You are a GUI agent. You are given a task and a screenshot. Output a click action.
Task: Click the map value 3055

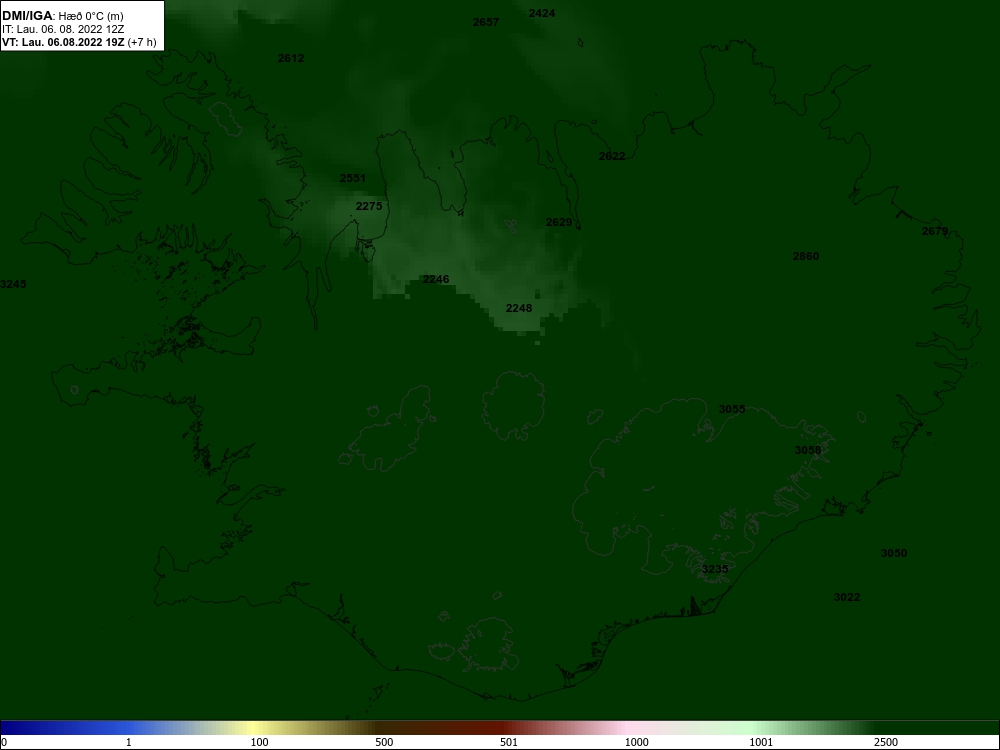[732, 409]
